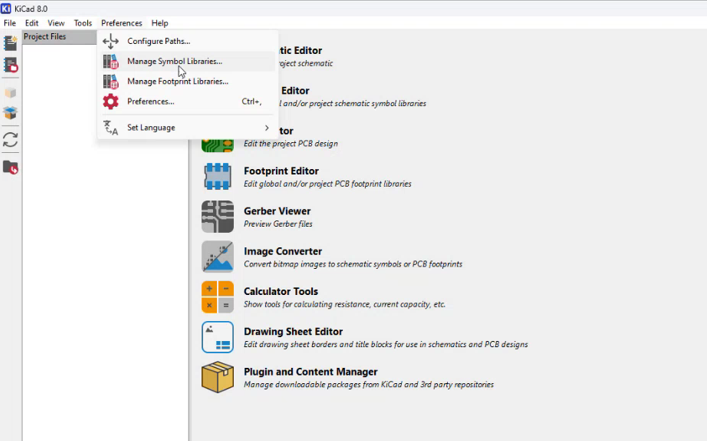
Task: Launch Footprint Editor via its icon
Action: 217,176
